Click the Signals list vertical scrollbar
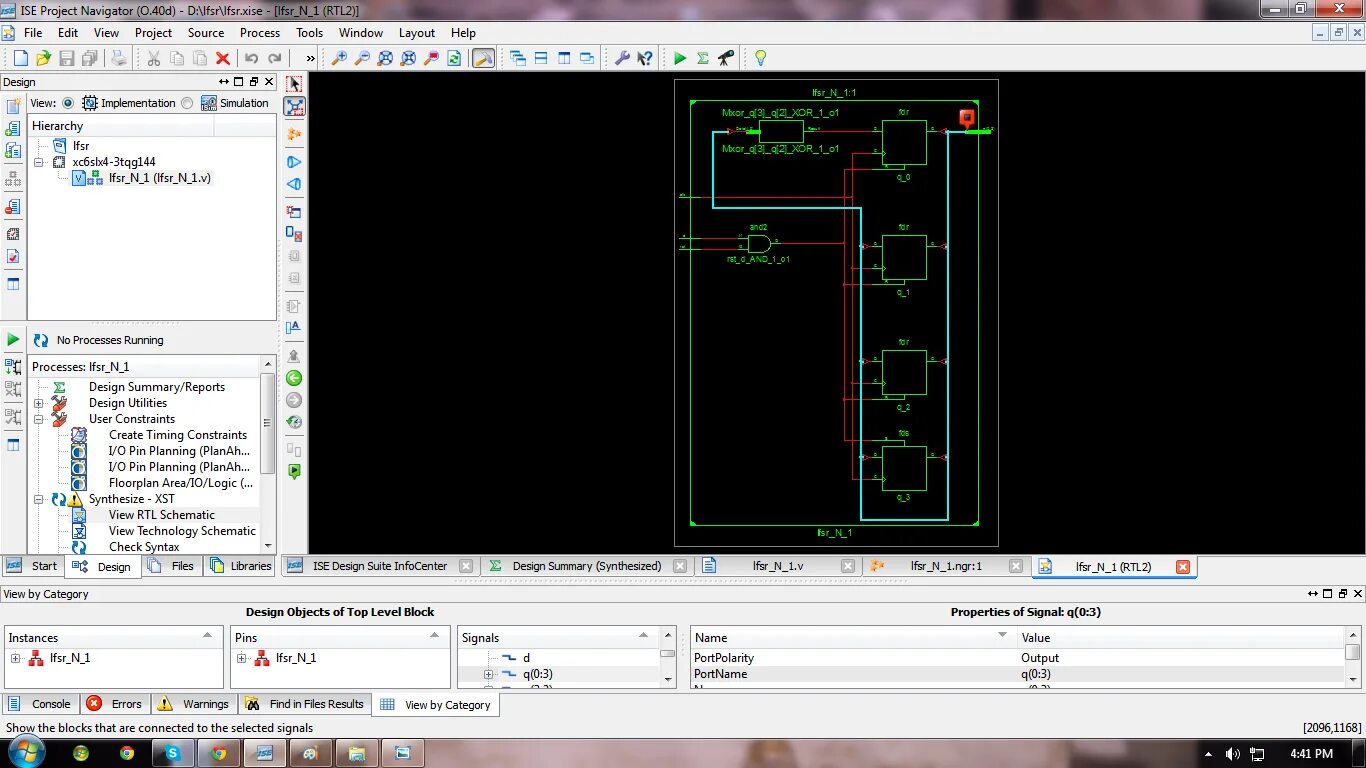The height and width of the screenshot is (768, 1366). pyautogui.click(x=667, y=657)
